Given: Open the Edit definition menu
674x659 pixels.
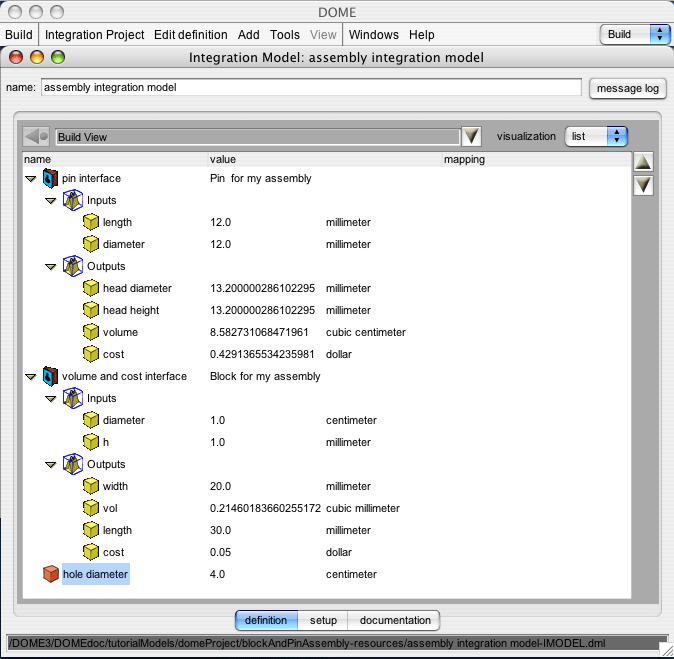Looking at the screenshot, I should click(x=190, y=34).
